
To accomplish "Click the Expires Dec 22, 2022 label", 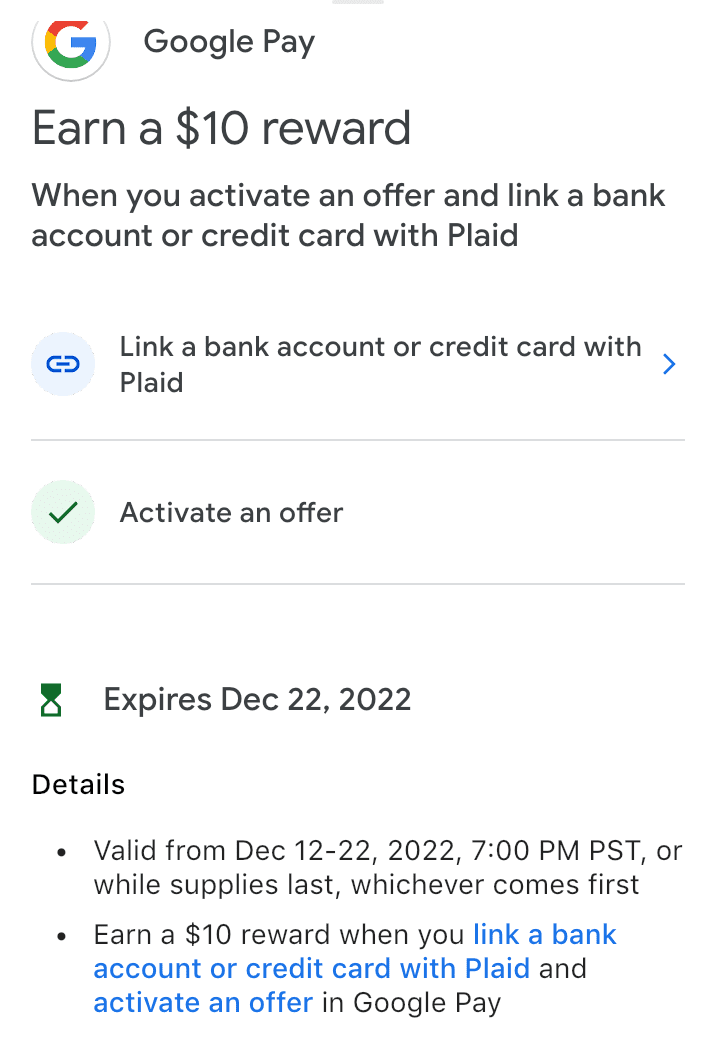I will (257, 699).
